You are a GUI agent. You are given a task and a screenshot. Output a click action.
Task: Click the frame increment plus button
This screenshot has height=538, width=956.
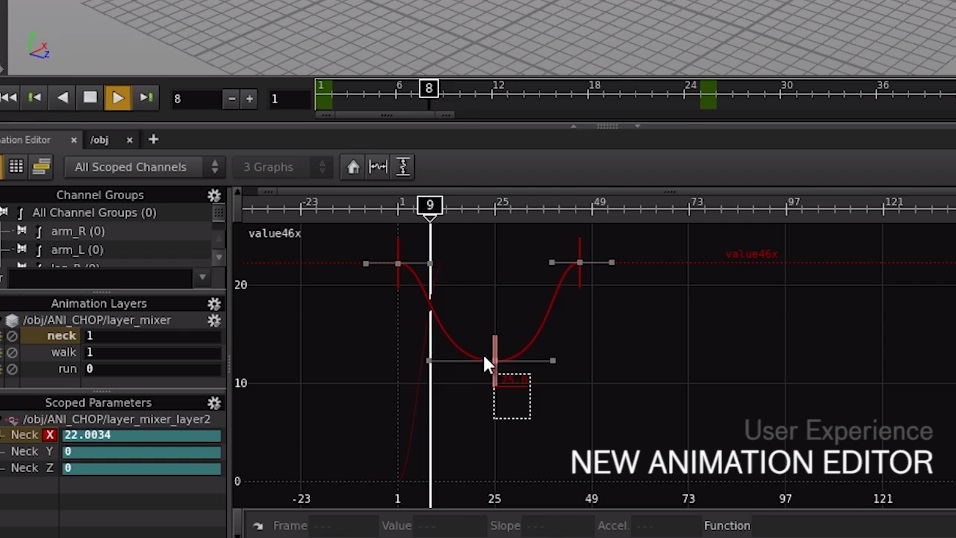[x=250, y=99]
